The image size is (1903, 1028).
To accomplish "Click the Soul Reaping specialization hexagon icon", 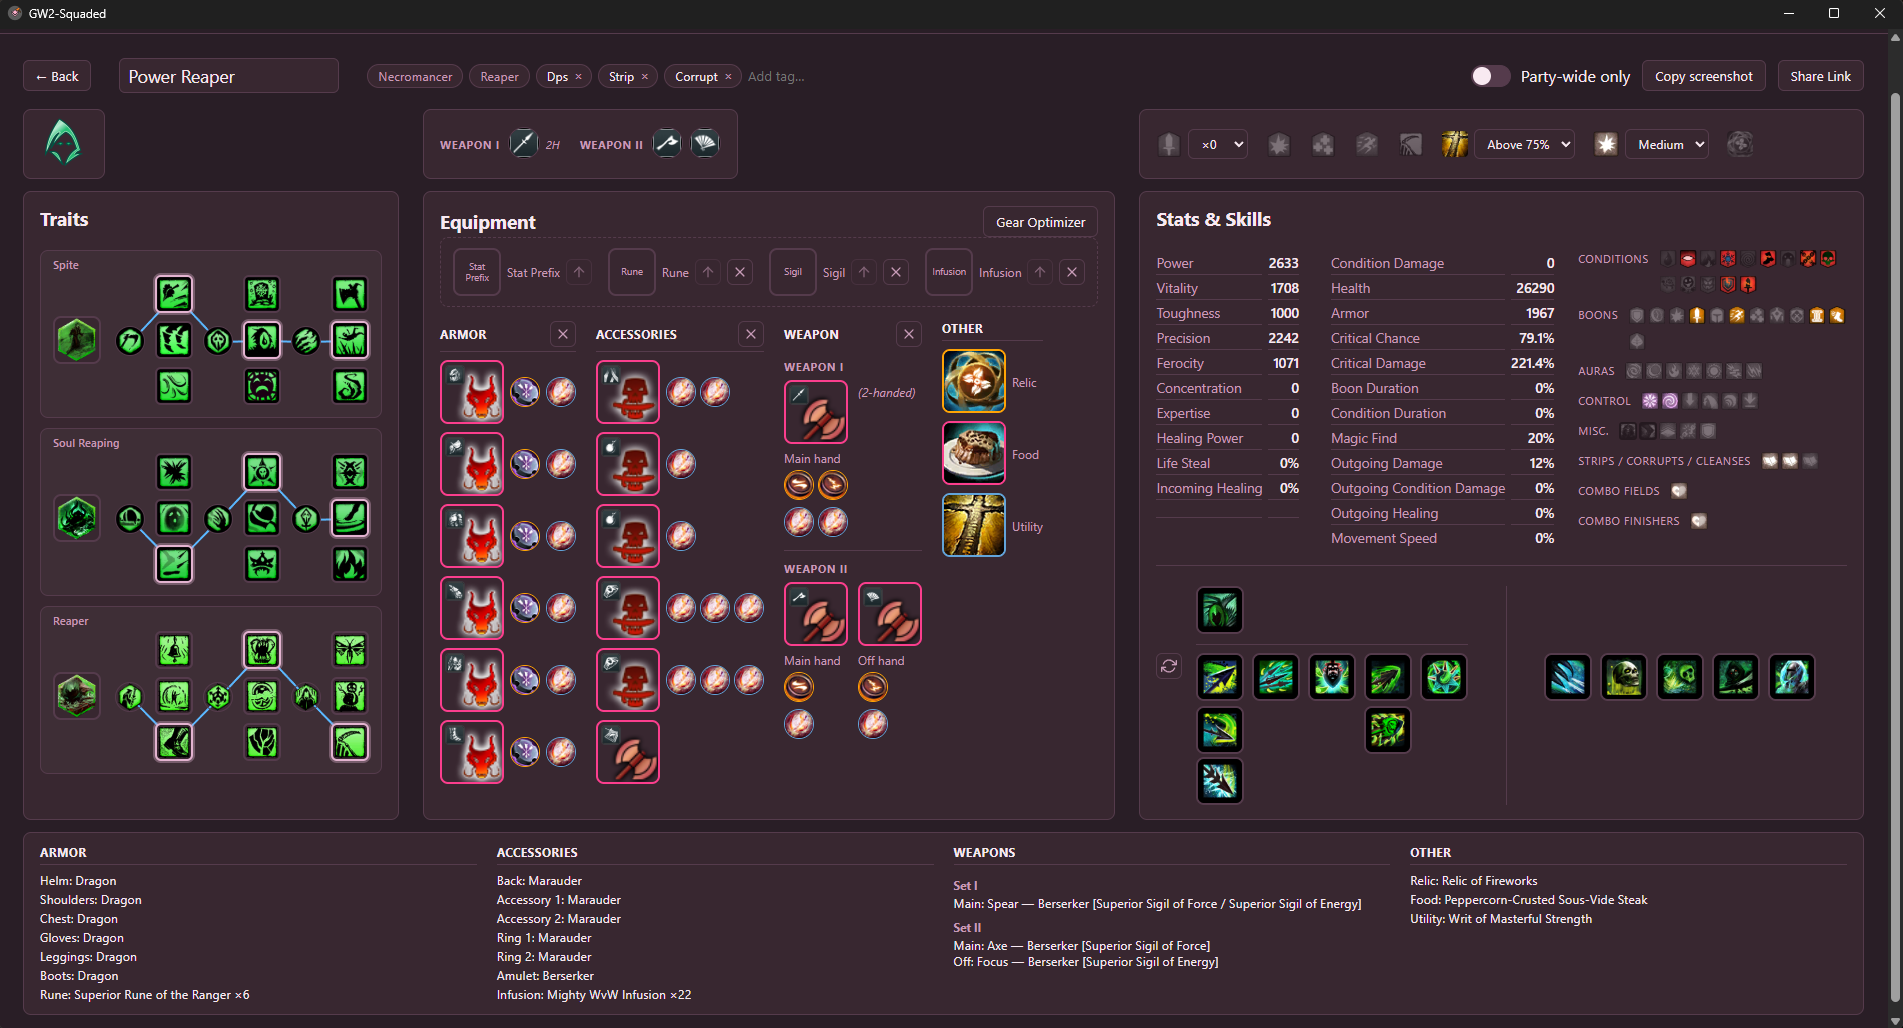I will [x=77, y=518].
